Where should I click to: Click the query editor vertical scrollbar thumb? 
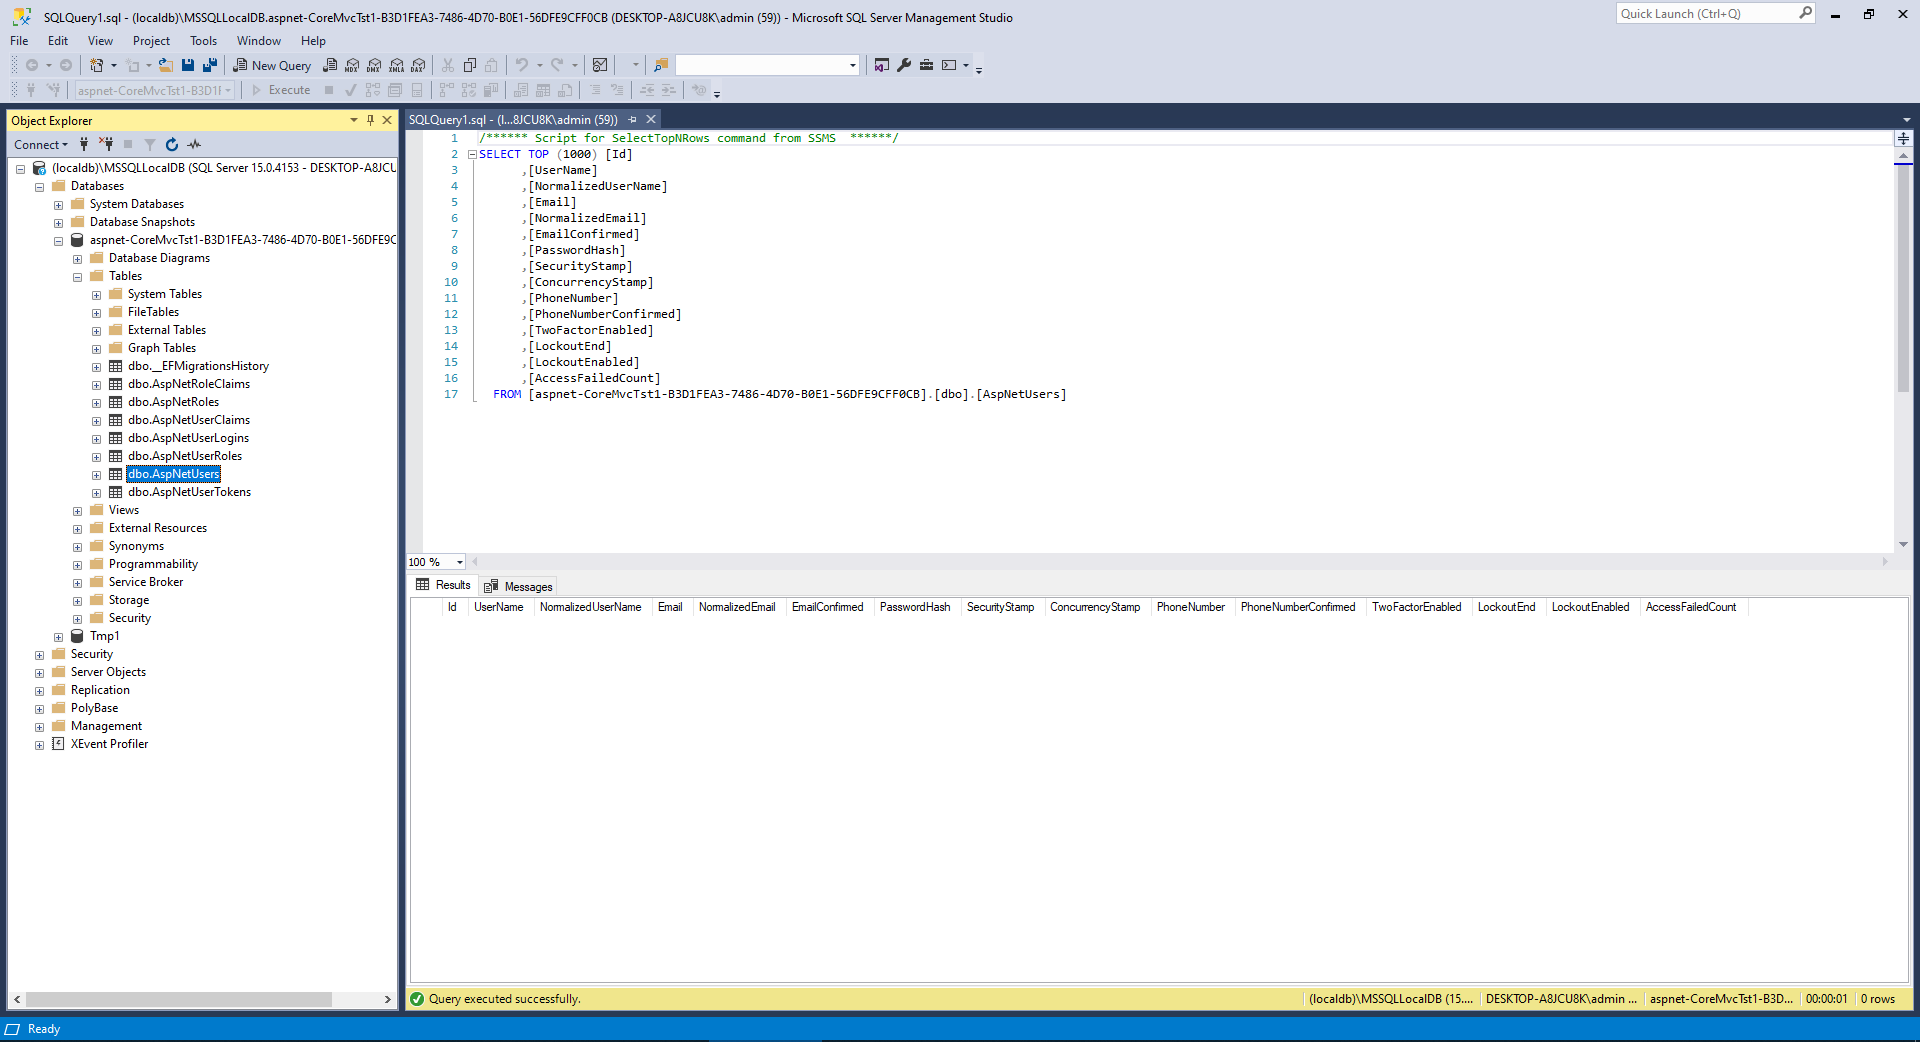point(1903,280)
